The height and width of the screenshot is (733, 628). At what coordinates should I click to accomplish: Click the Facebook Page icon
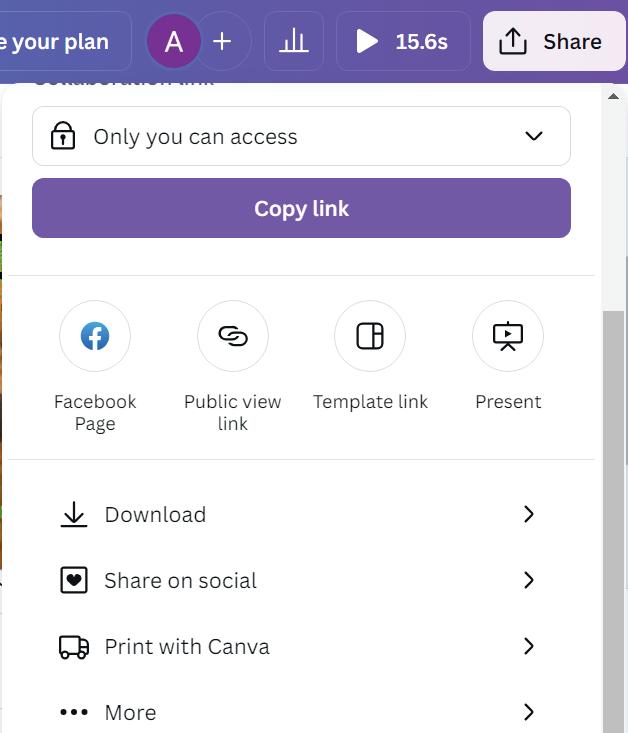click(x=95, y=336)
